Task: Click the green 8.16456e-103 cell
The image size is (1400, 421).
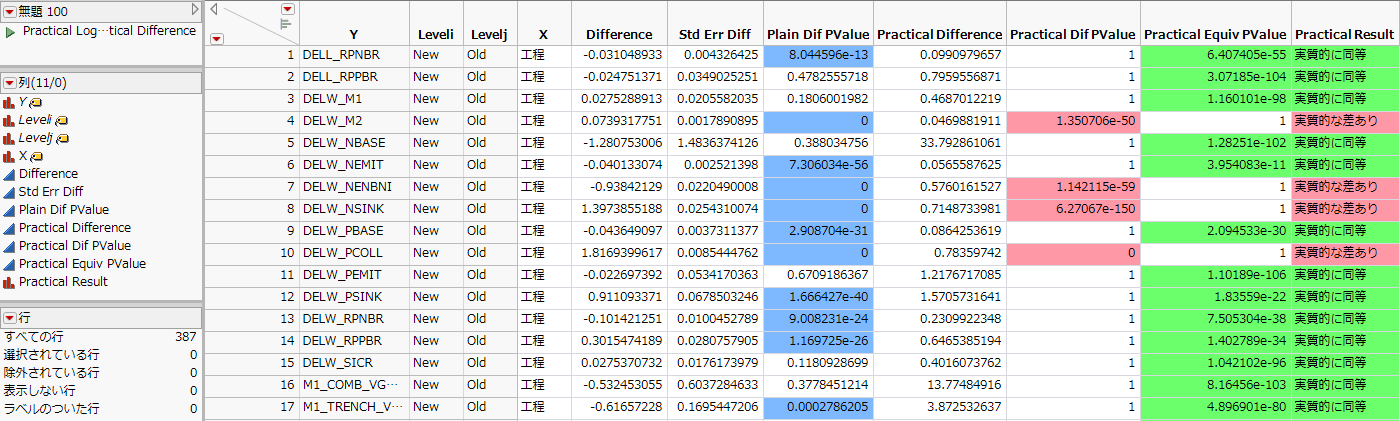Action: [x=1215, y=385]
